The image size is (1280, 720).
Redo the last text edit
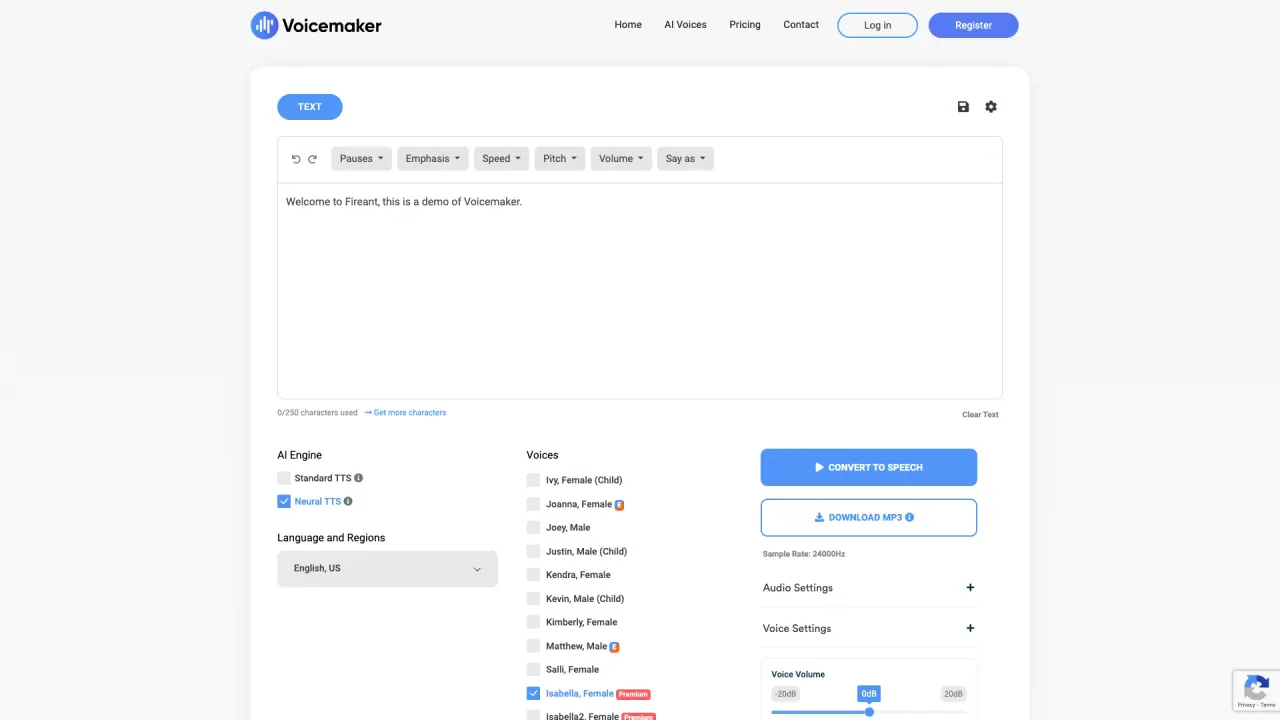click(312, 159)
